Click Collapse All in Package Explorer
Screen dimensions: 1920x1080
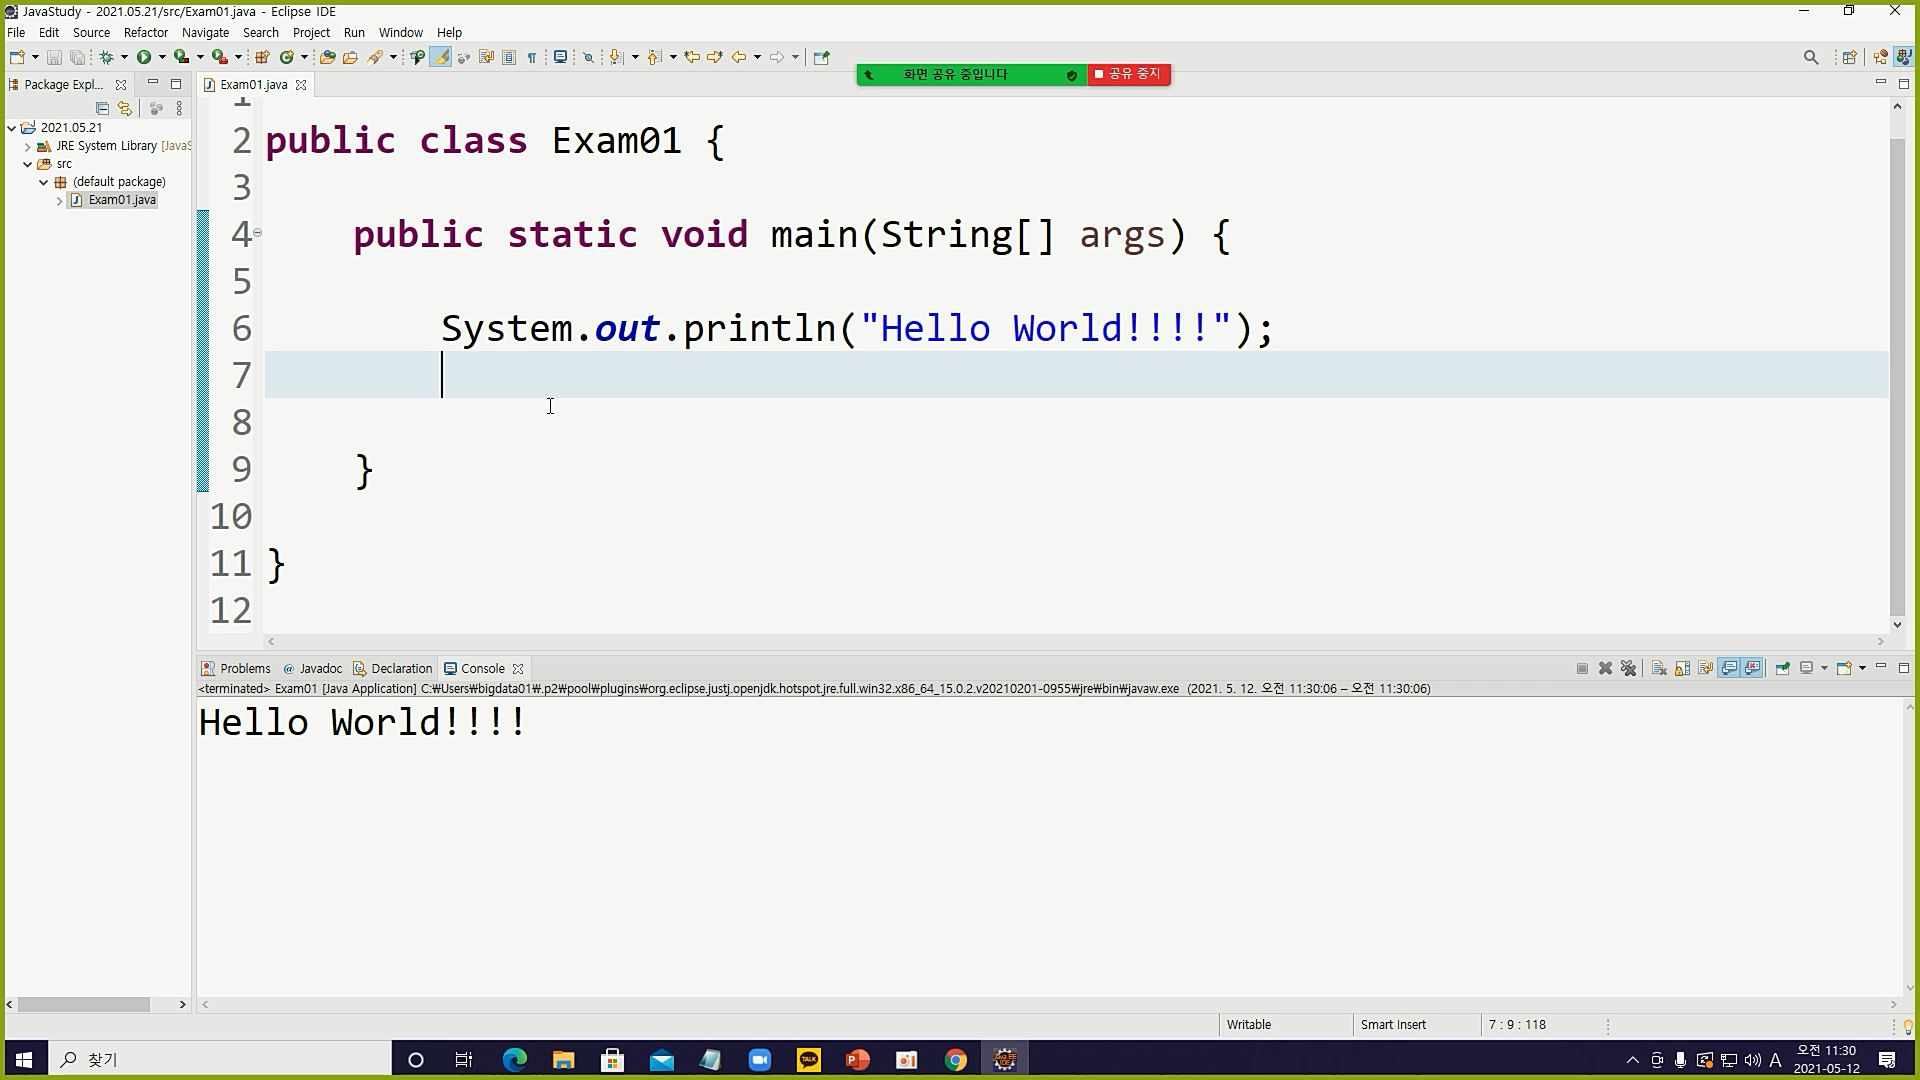(102, 108)
